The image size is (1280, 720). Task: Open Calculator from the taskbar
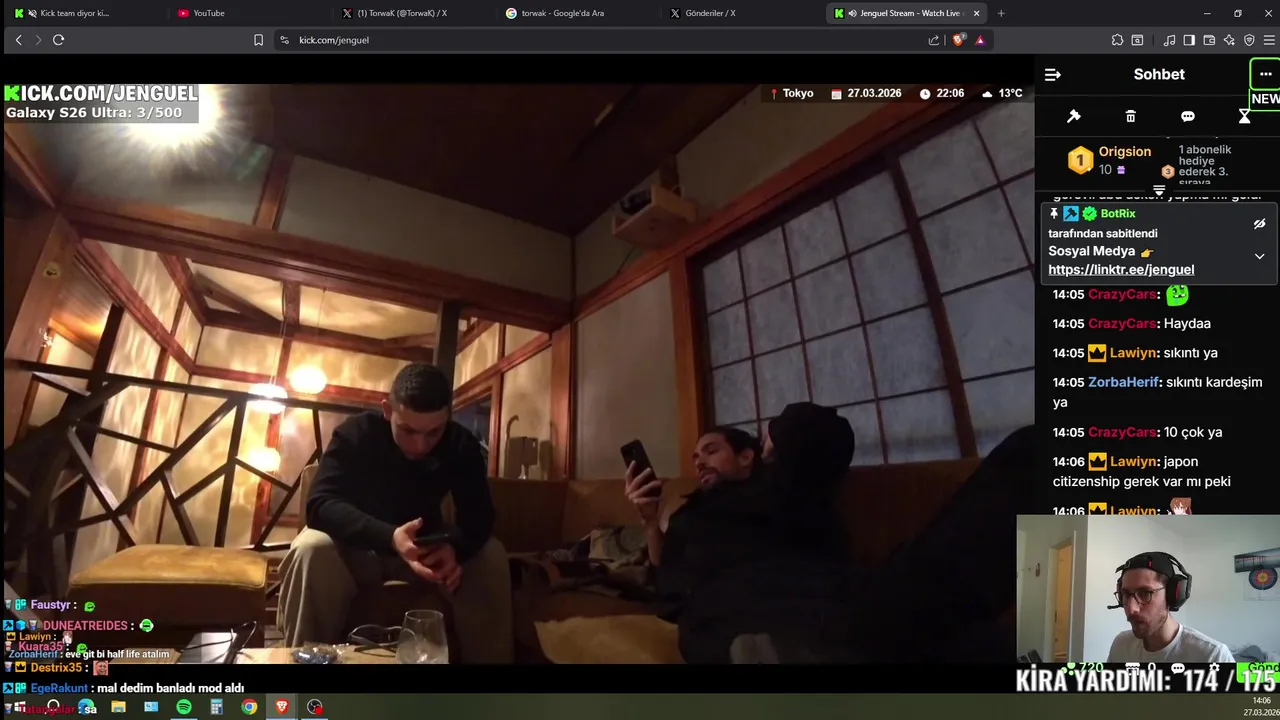216,707
